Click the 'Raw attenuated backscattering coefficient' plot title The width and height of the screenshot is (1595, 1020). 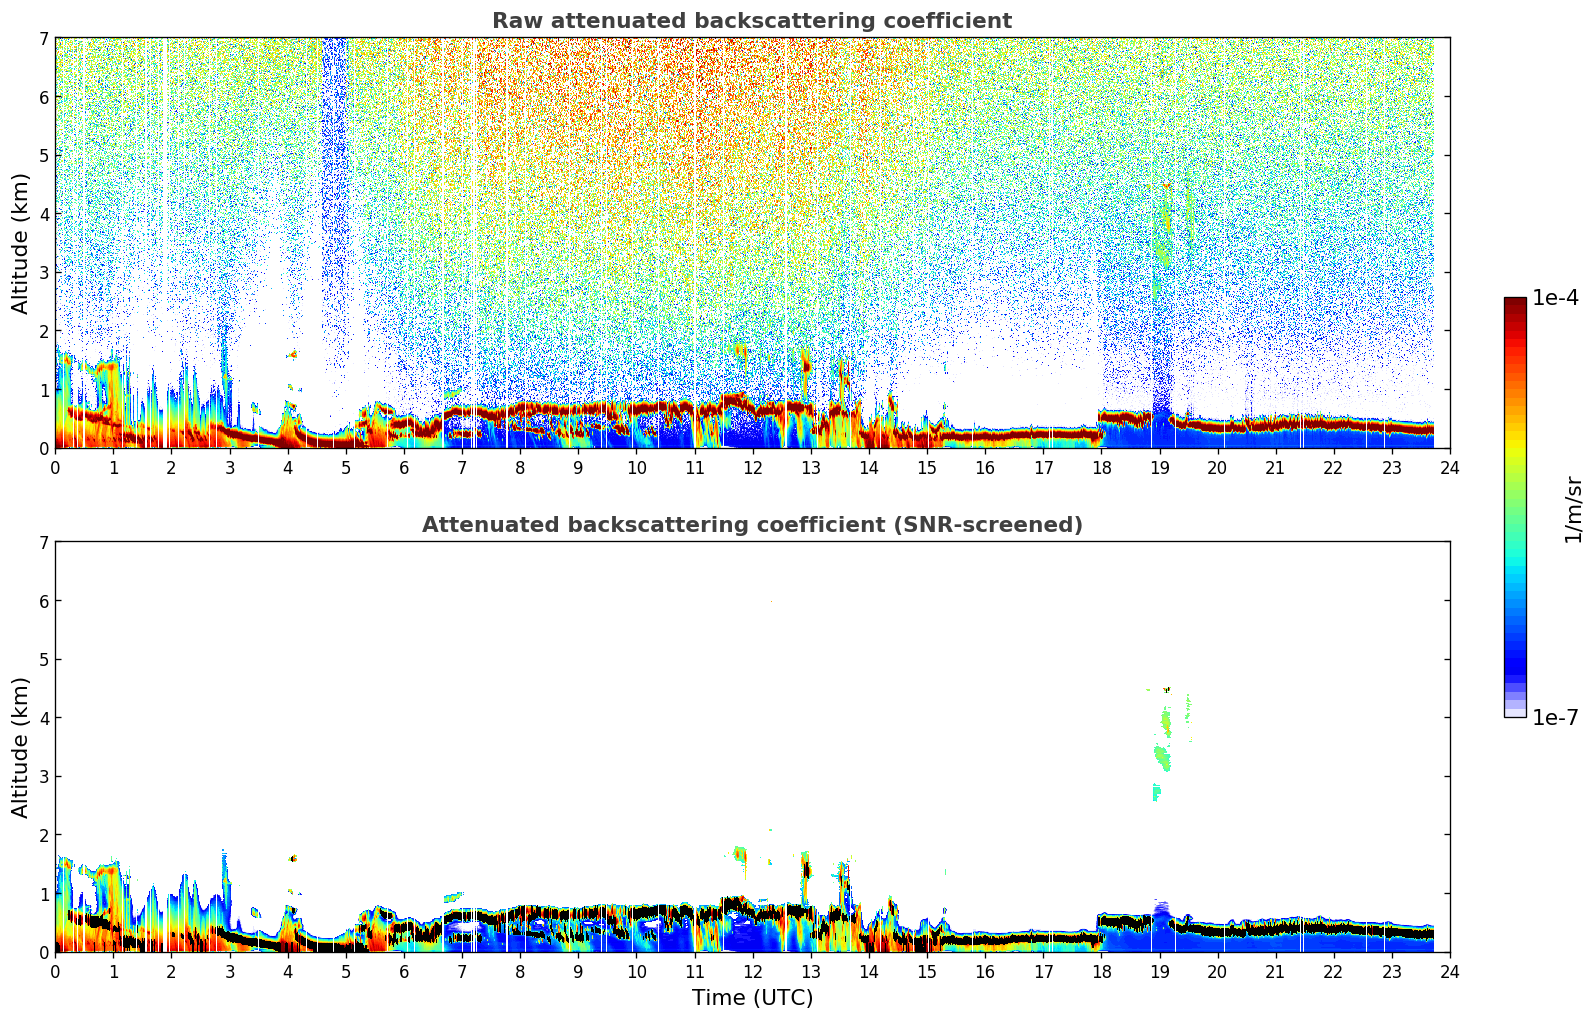point(751,21)
